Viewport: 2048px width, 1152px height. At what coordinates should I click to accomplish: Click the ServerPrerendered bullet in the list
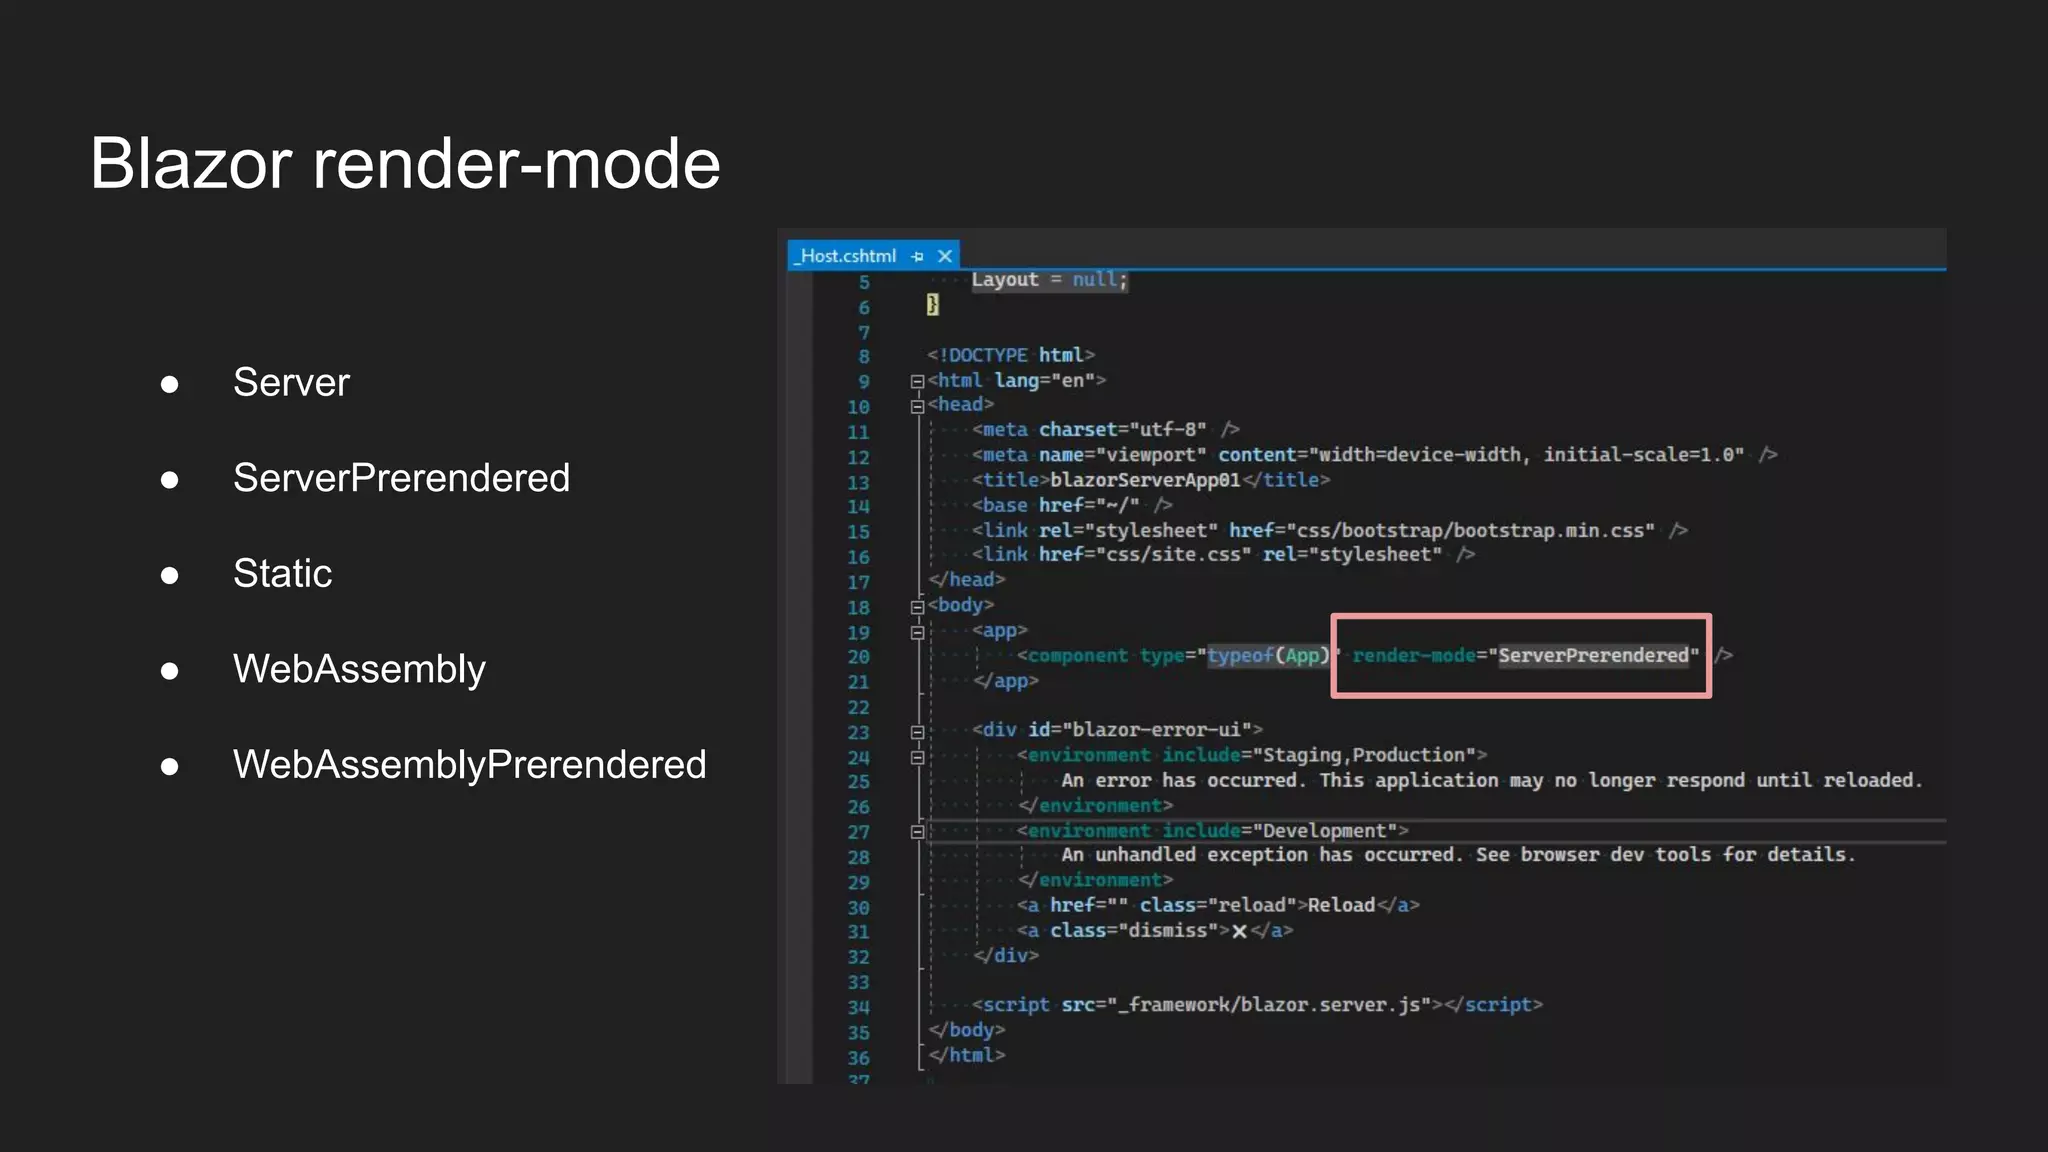coord(401,478)
